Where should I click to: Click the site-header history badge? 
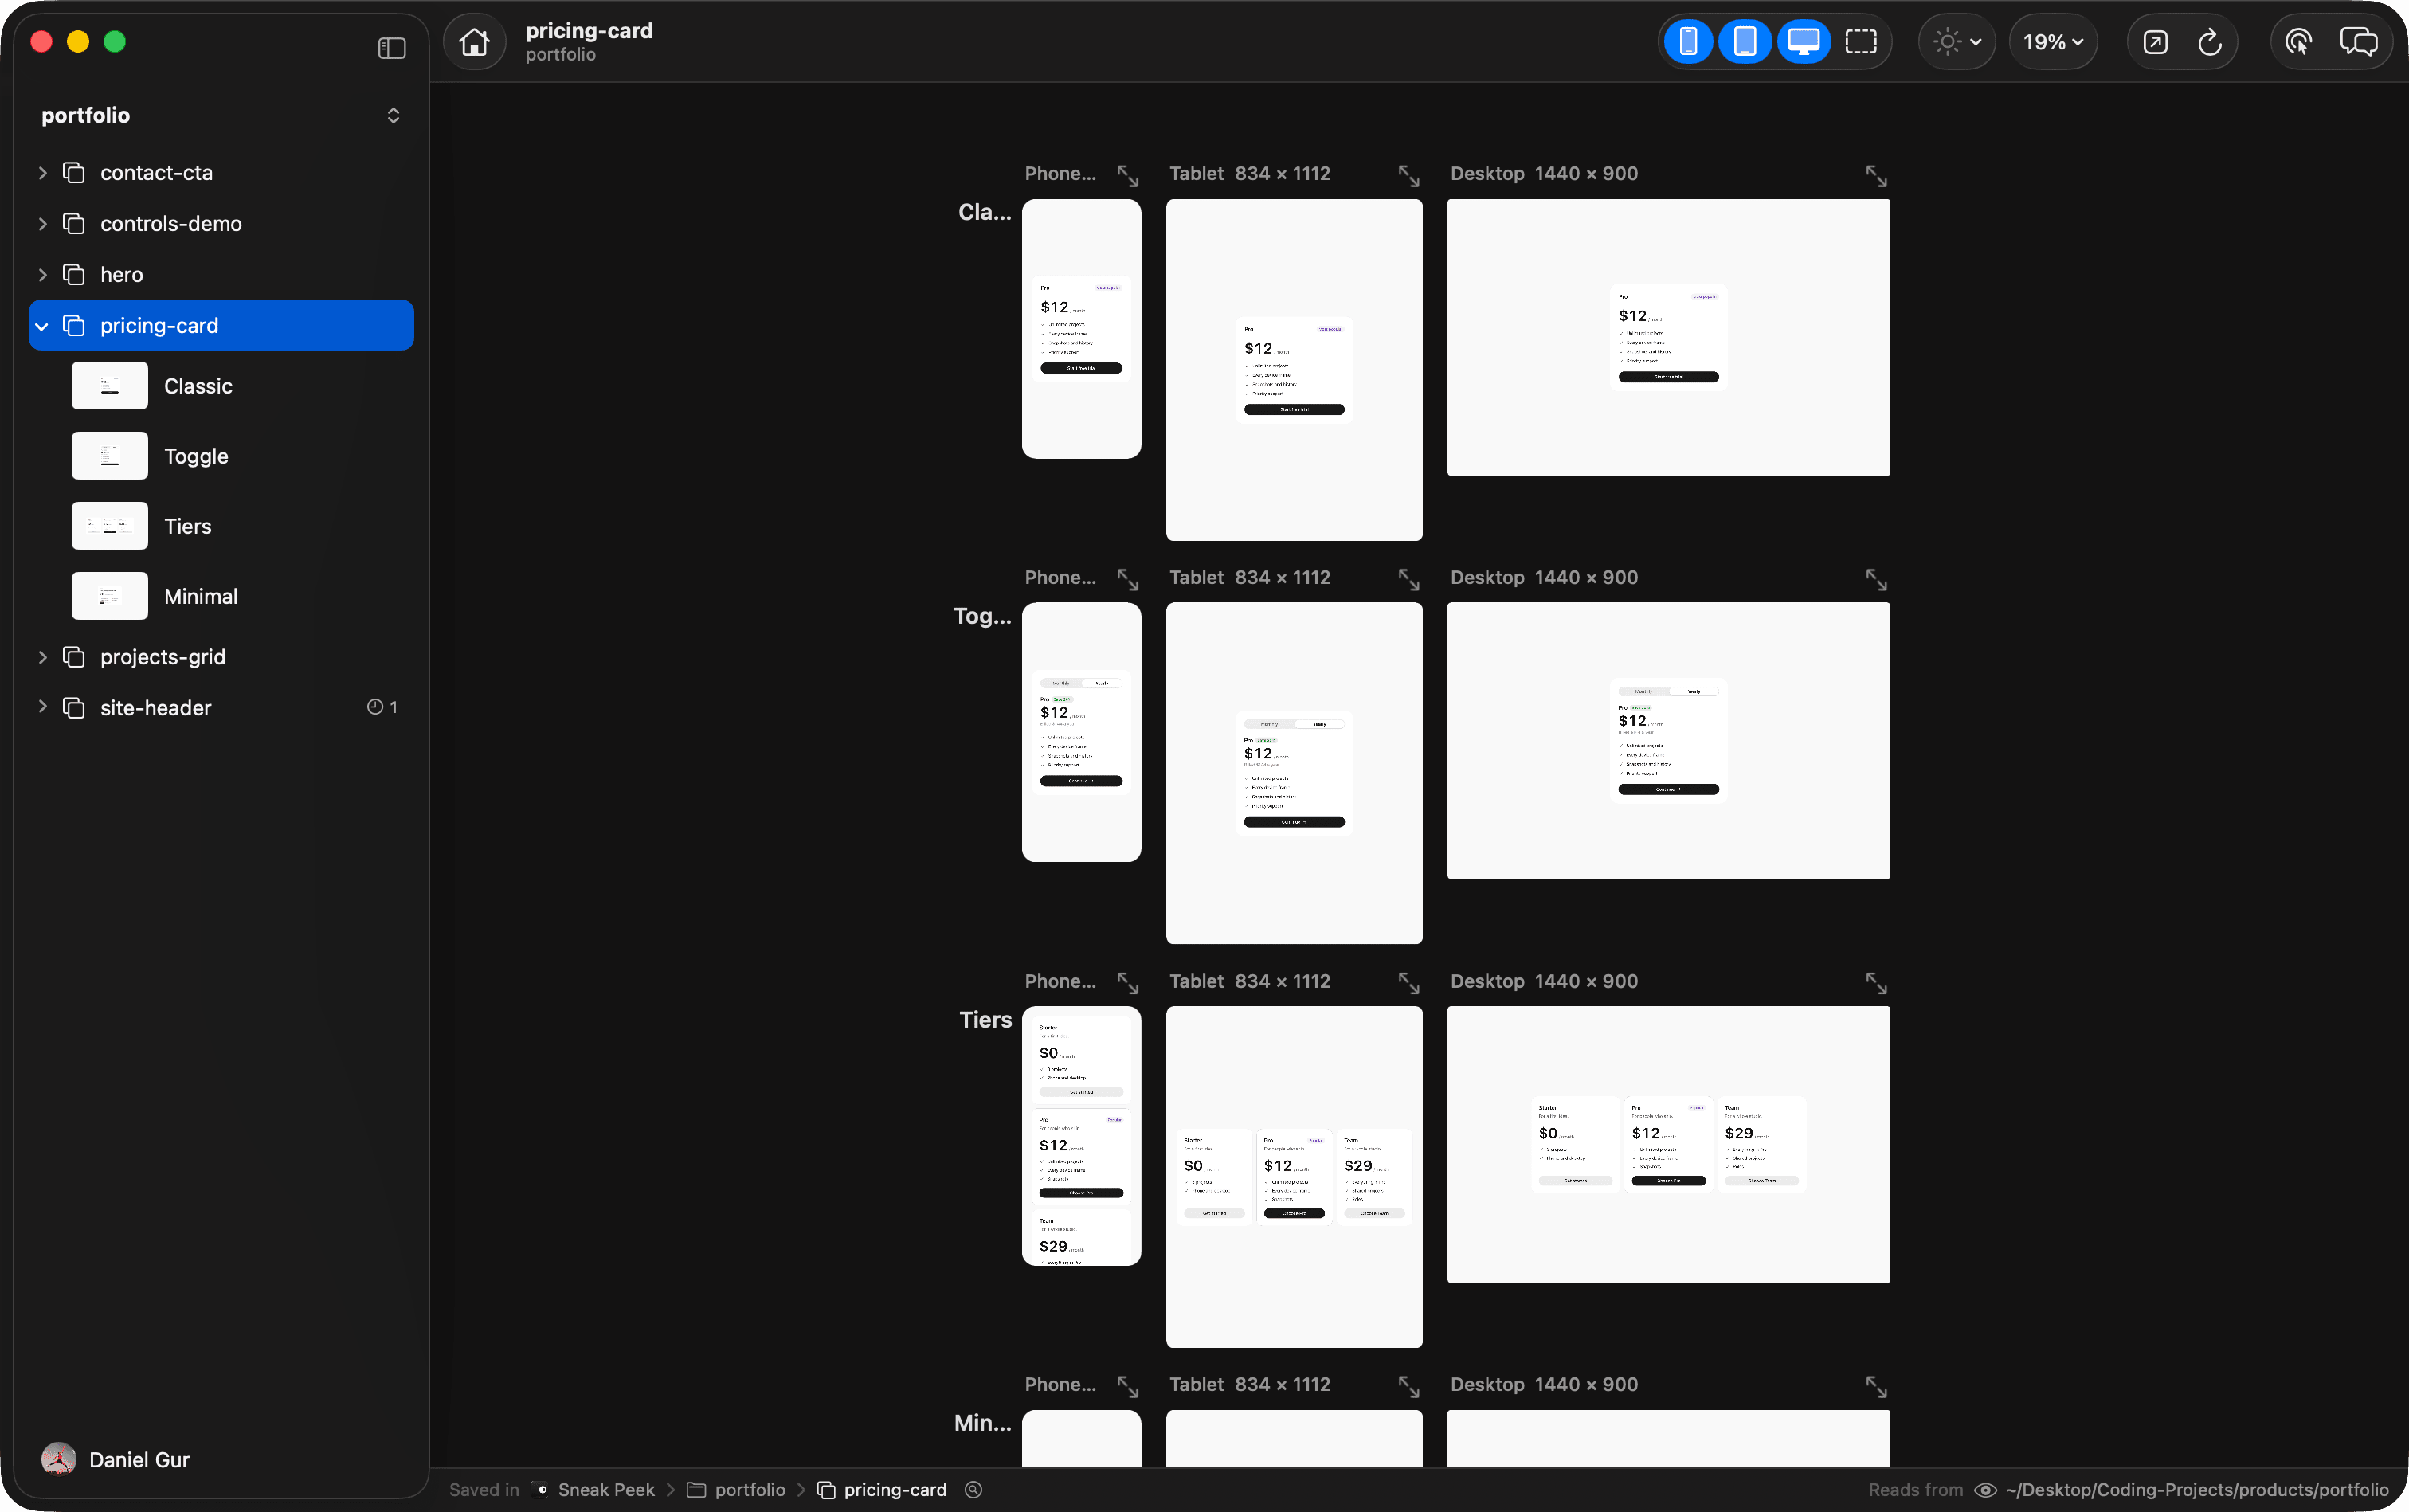[x=382, y=707]
